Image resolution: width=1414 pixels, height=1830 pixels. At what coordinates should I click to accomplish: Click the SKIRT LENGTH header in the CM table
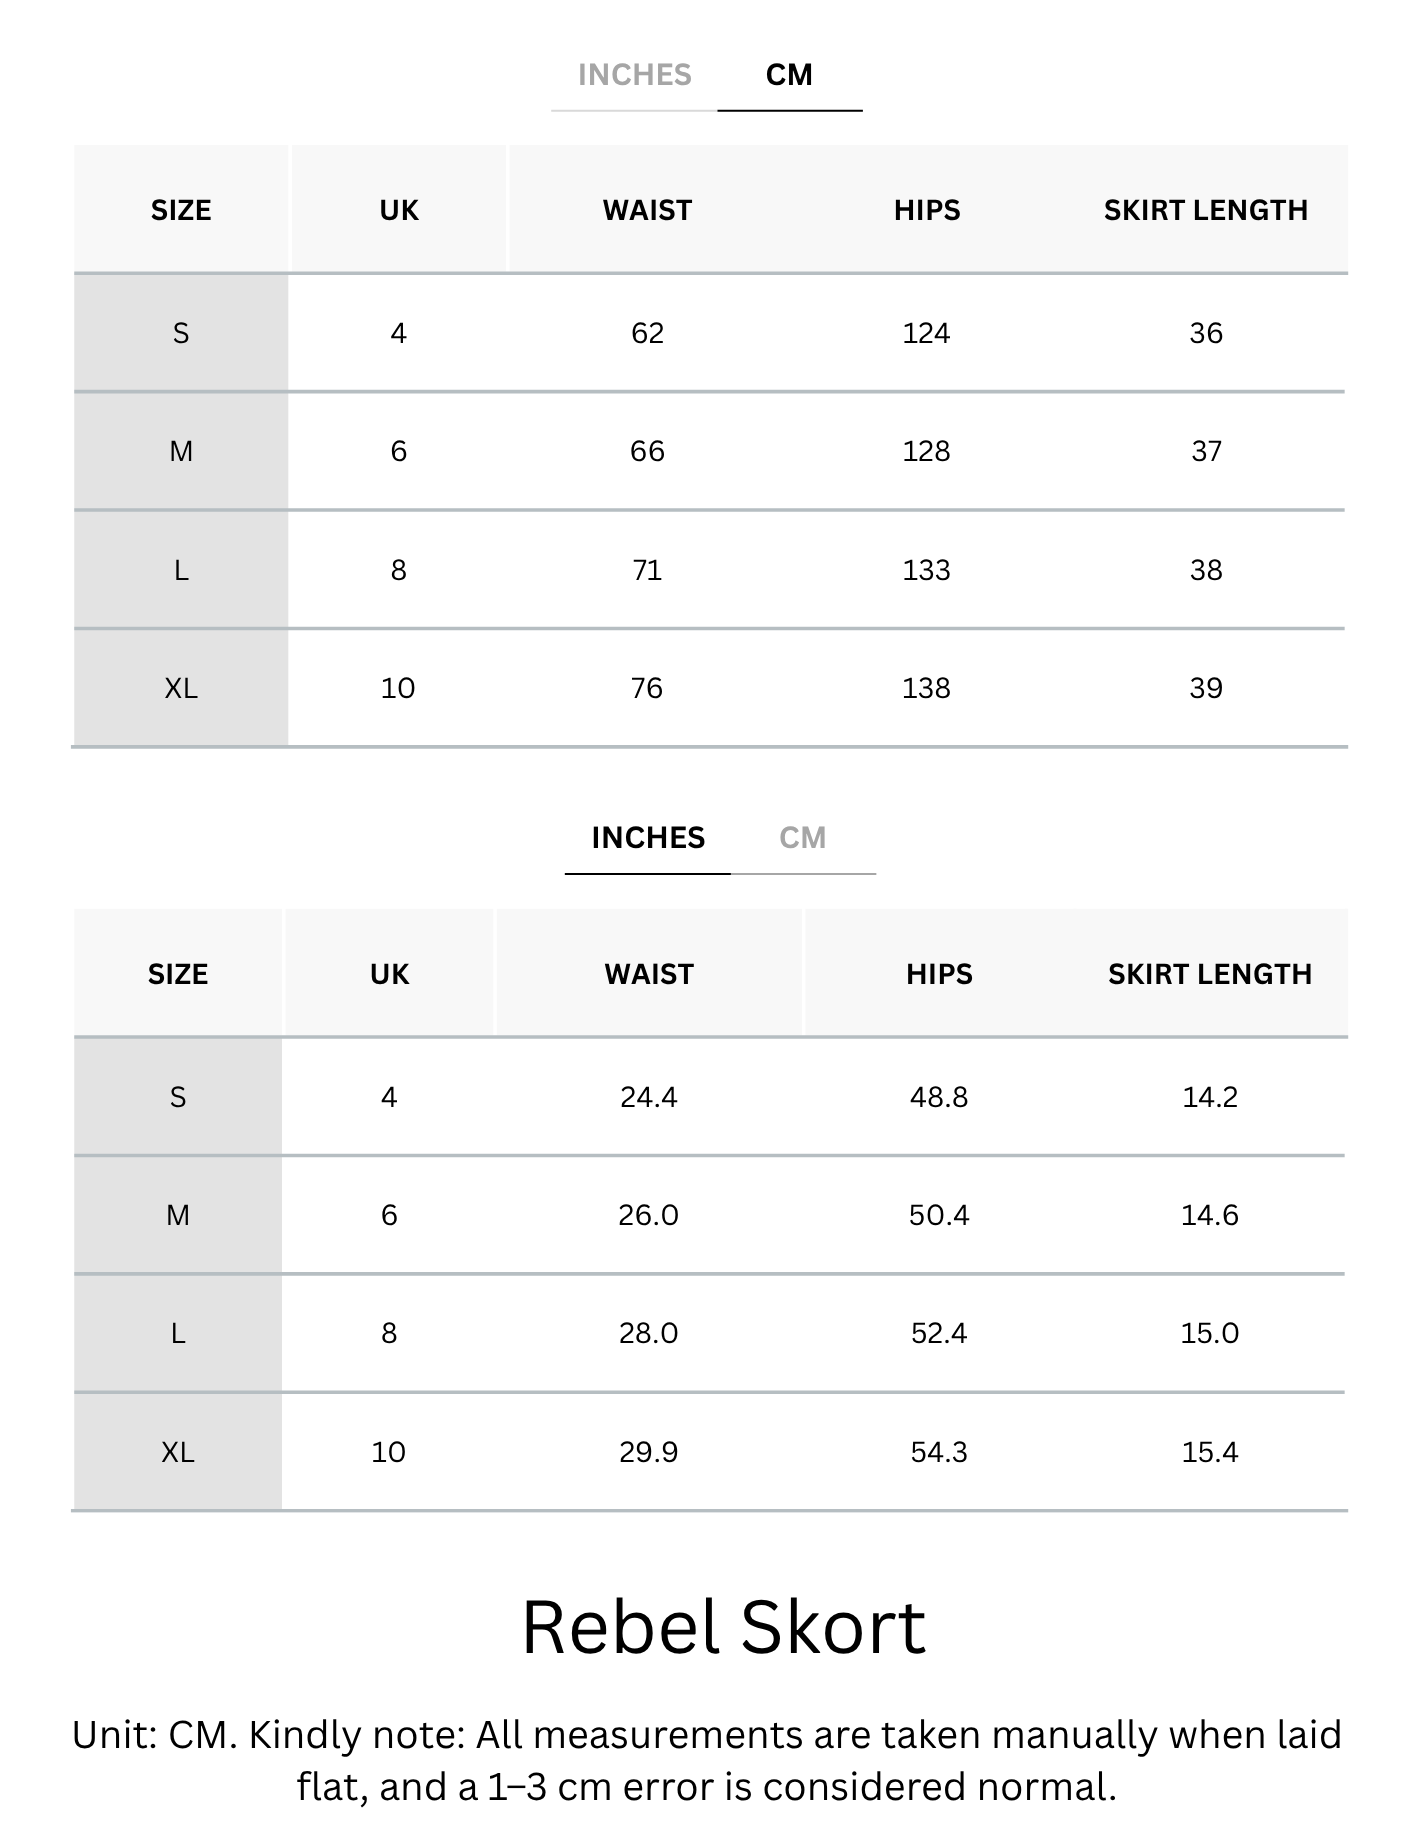click(1206, 211)
